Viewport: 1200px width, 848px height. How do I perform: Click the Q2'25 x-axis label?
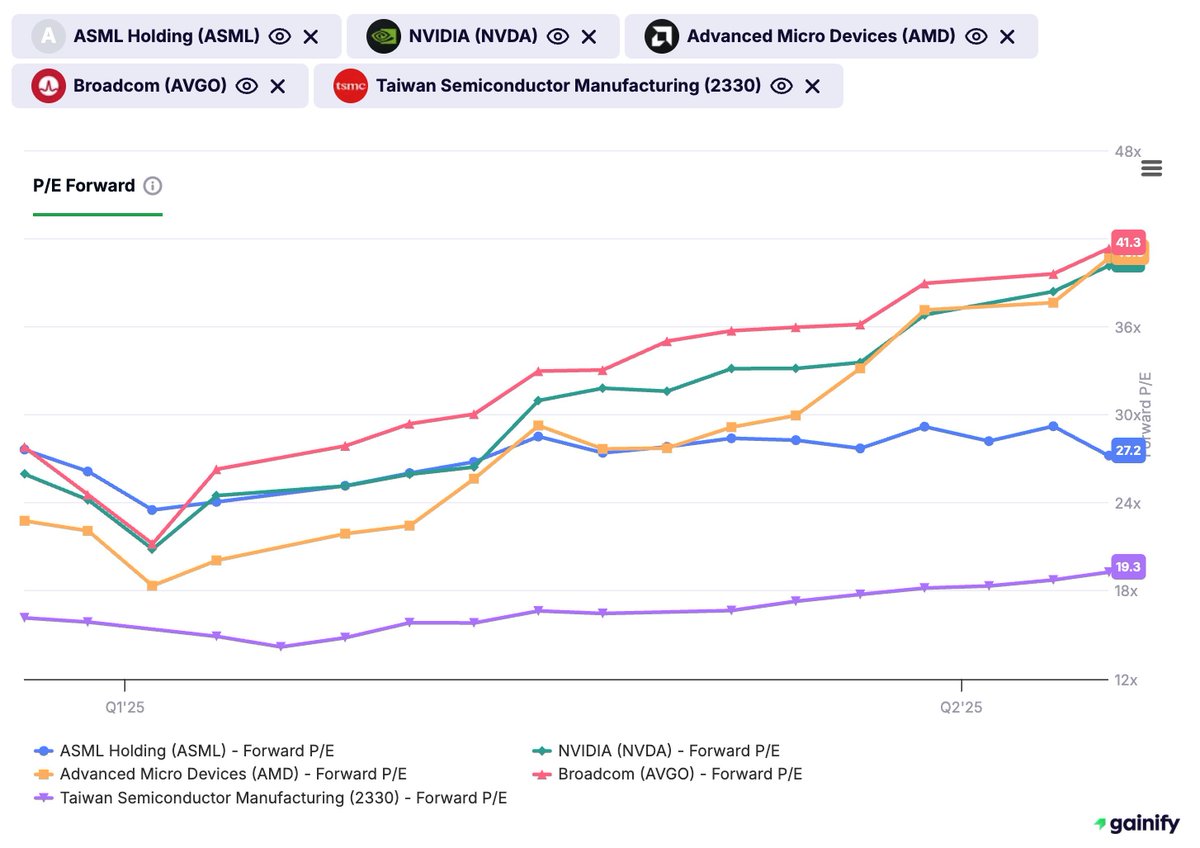pyautogui.click(x=961, y=708)
